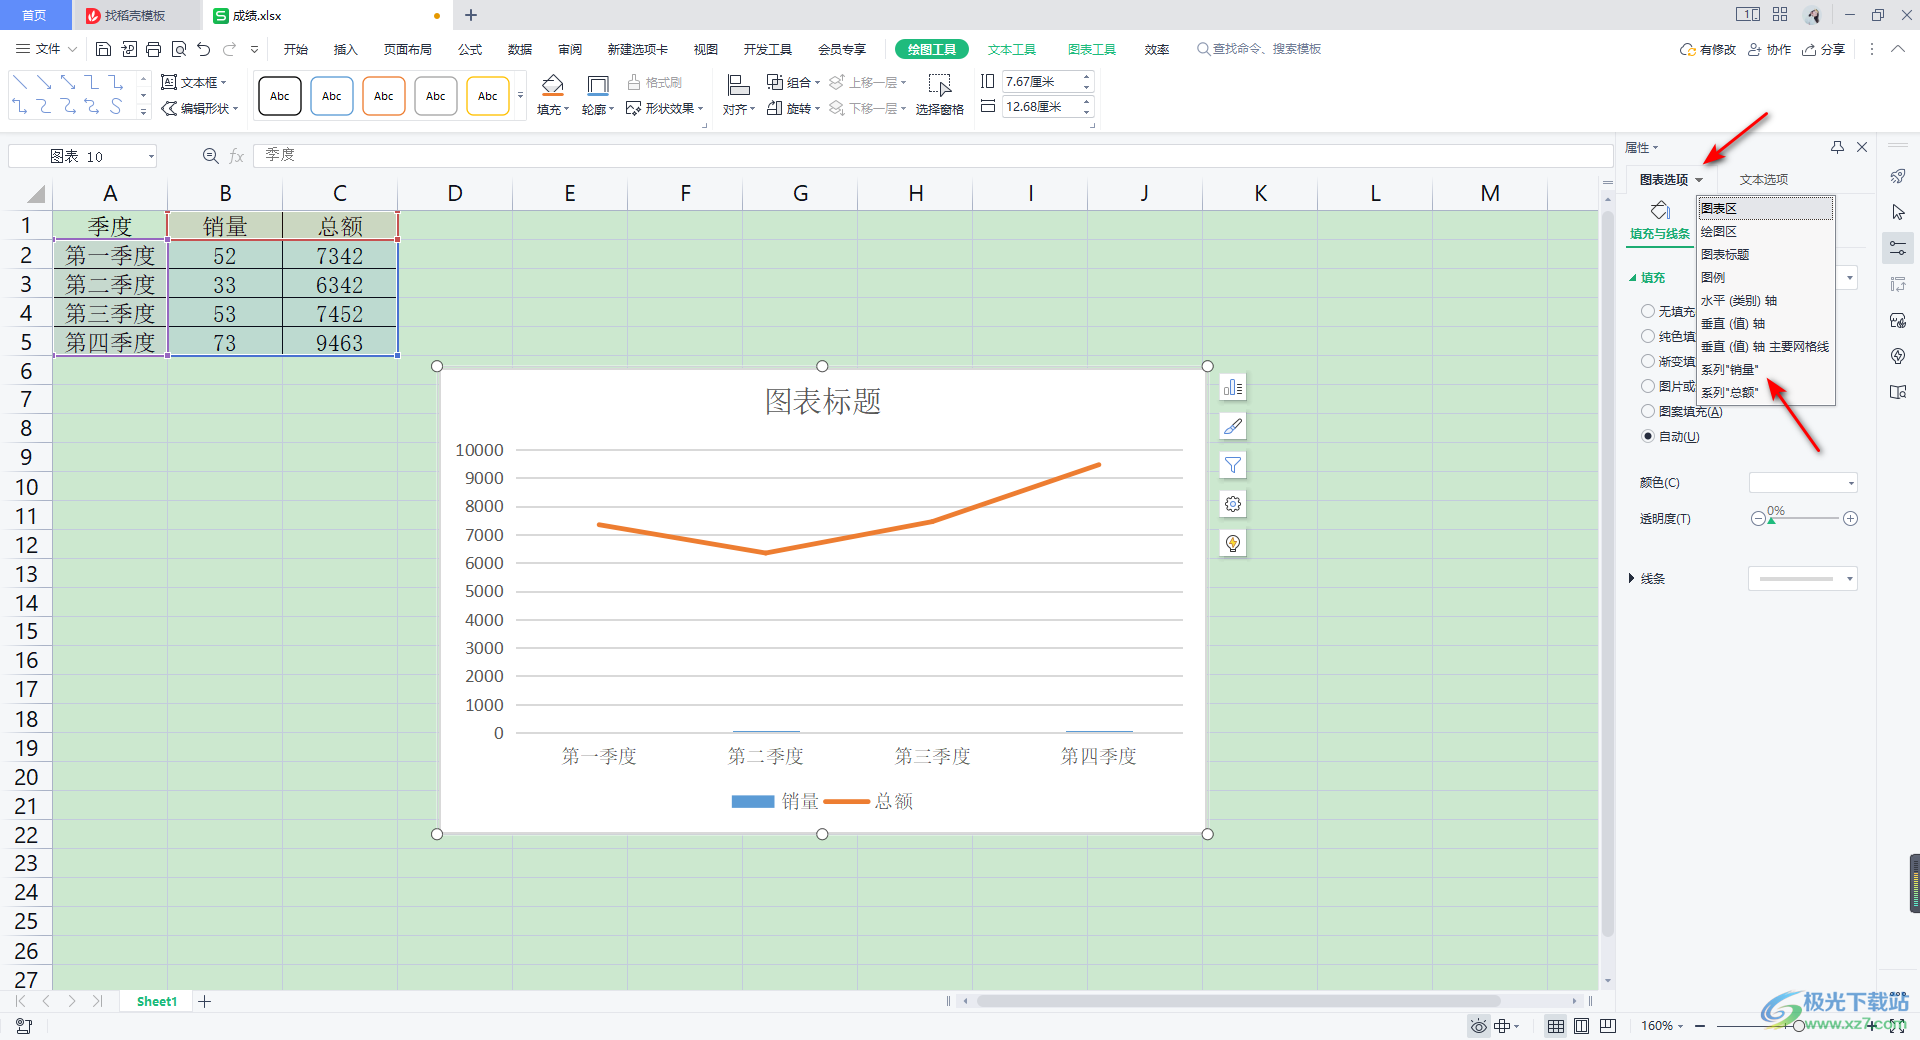Switch to Normal view in status bar
Image resolution: width=1920 pixels, height=1040 pixels.
1556,1026
